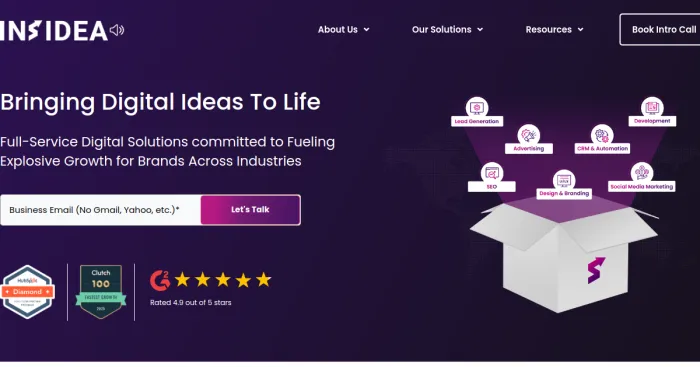The image size is (700, 367).
Task: Click the Book Intro Call button
Action: tap(661, 29)
